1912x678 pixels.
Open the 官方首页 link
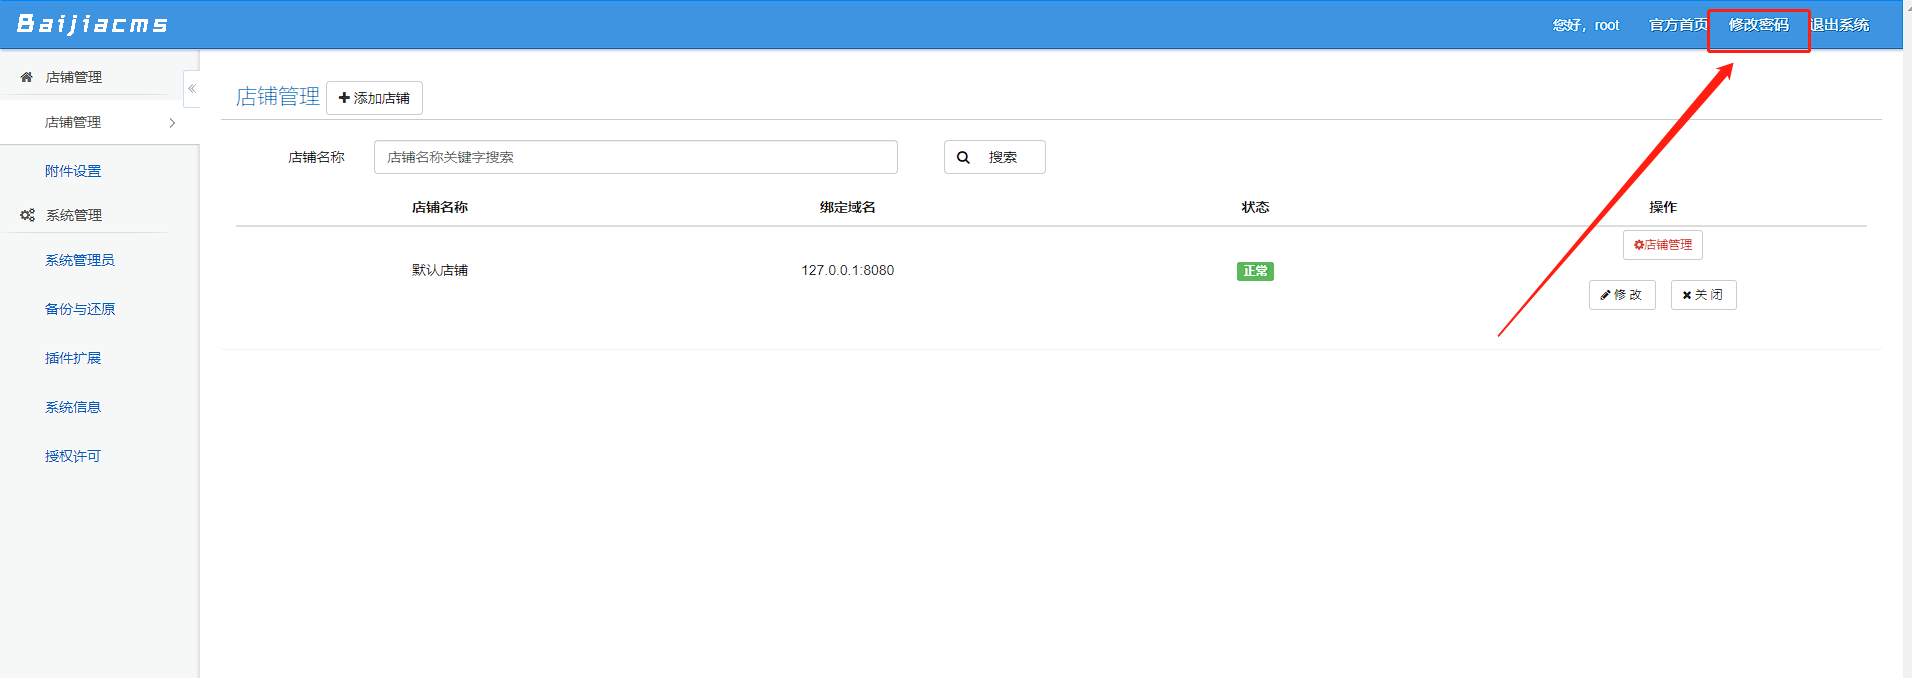pos(1678,25)
